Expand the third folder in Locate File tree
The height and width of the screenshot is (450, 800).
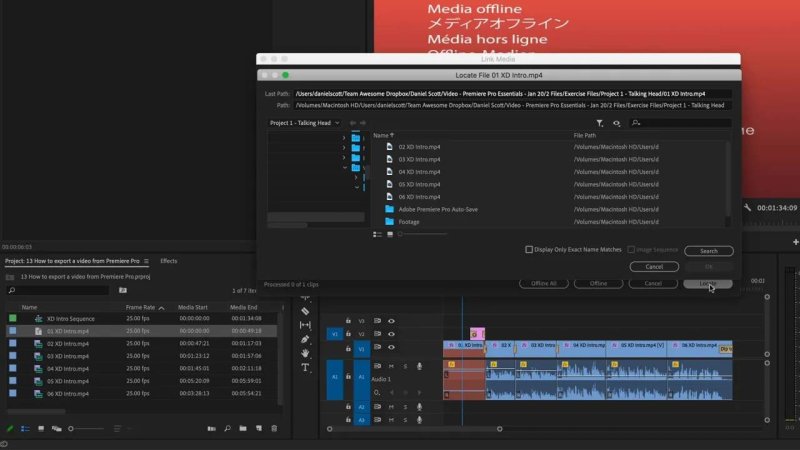click(344, 158)
